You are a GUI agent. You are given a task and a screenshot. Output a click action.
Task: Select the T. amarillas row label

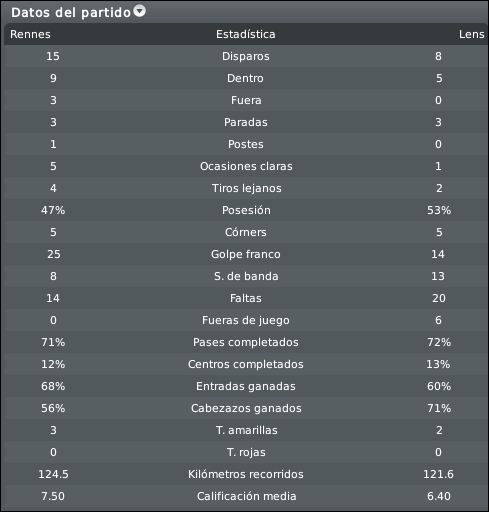(x=247, y=430)
